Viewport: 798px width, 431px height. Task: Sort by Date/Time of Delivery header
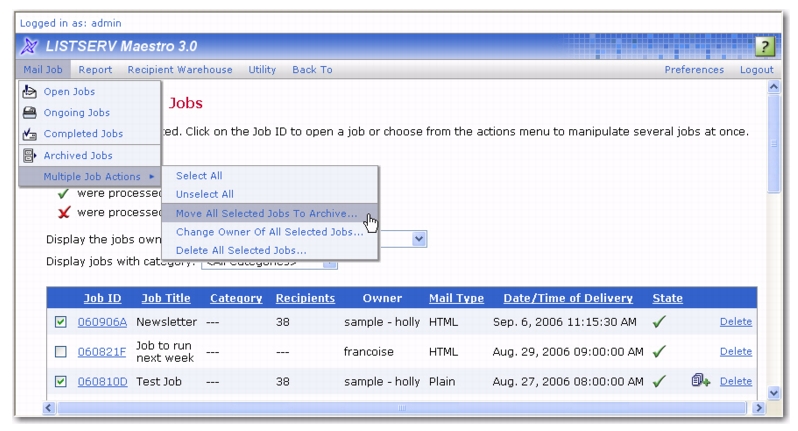568,298
